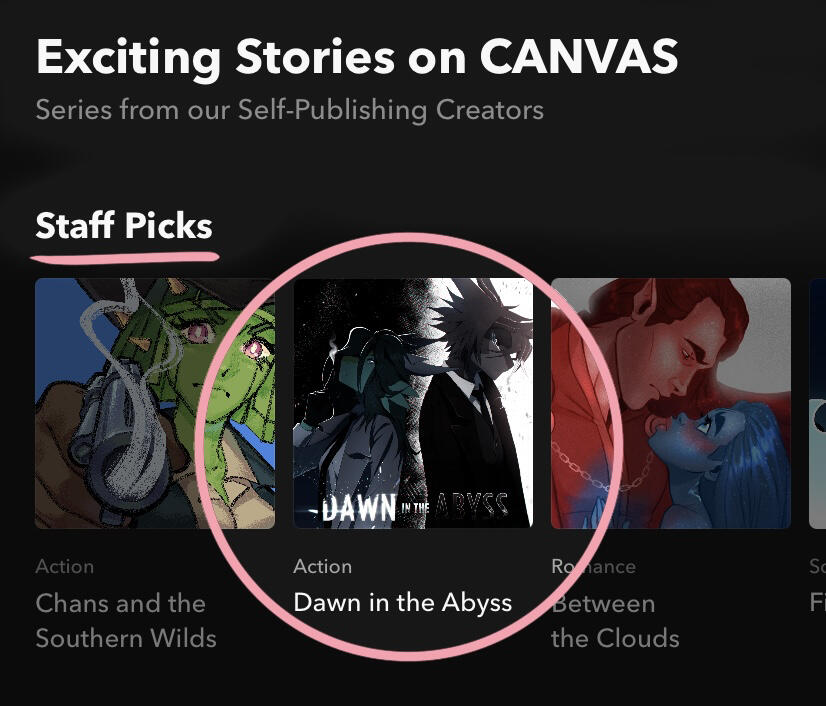Open Dawn in the Abyss cover thumbnail
Screen dimensions: 826x706
[413, 403]
